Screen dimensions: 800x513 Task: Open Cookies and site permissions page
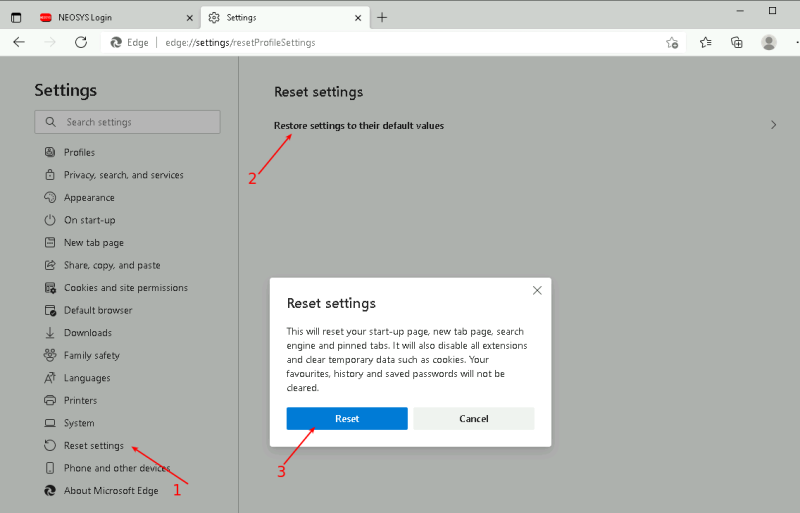pos(126,288)
